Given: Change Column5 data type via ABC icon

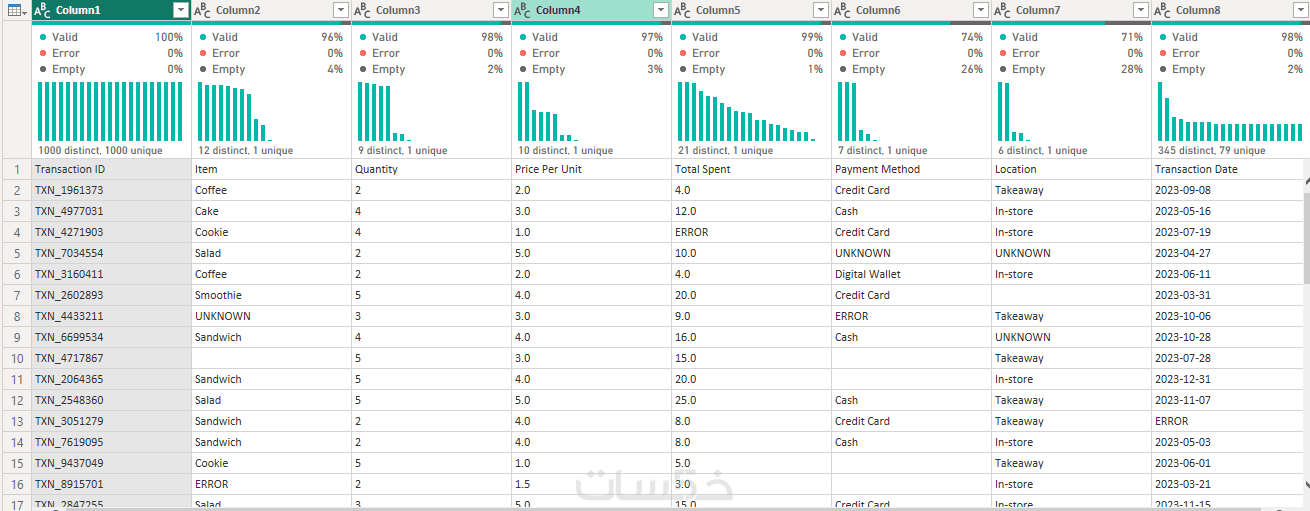Looking at the screenshot, I should pos(682,10).
